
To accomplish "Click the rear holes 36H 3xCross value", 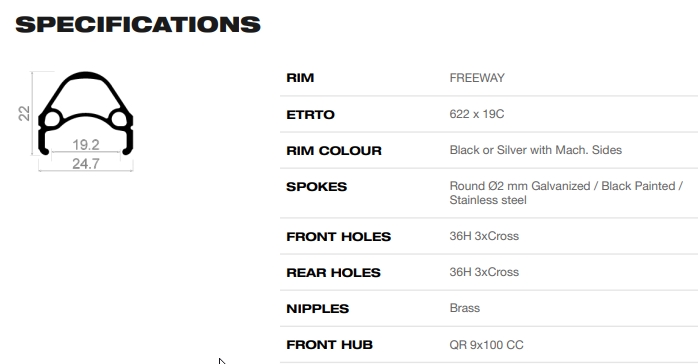I will 484,272.
